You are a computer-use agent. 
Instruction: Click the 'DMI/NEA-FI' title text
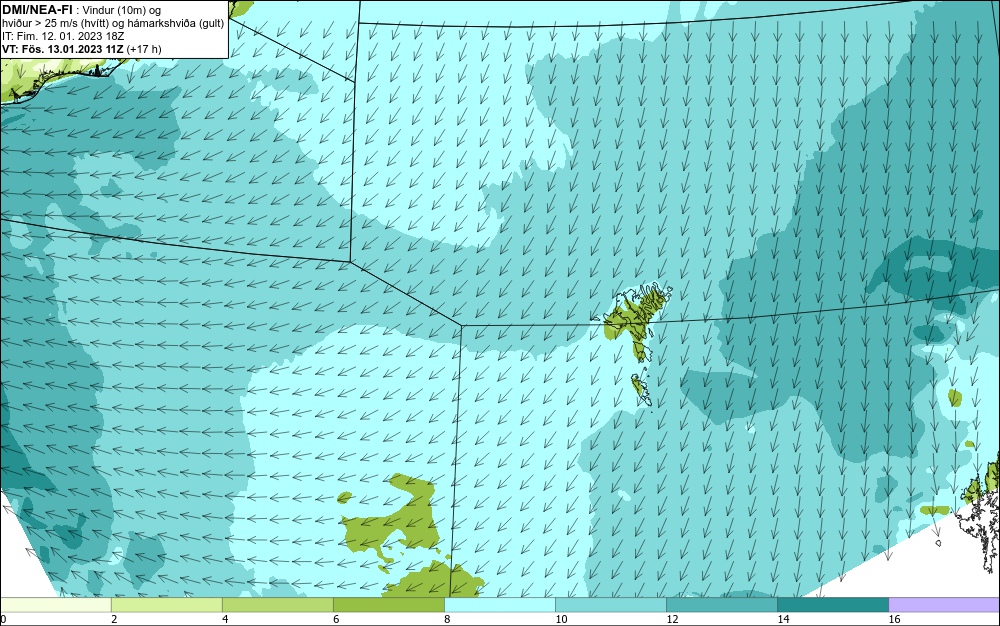coord(37,9)
